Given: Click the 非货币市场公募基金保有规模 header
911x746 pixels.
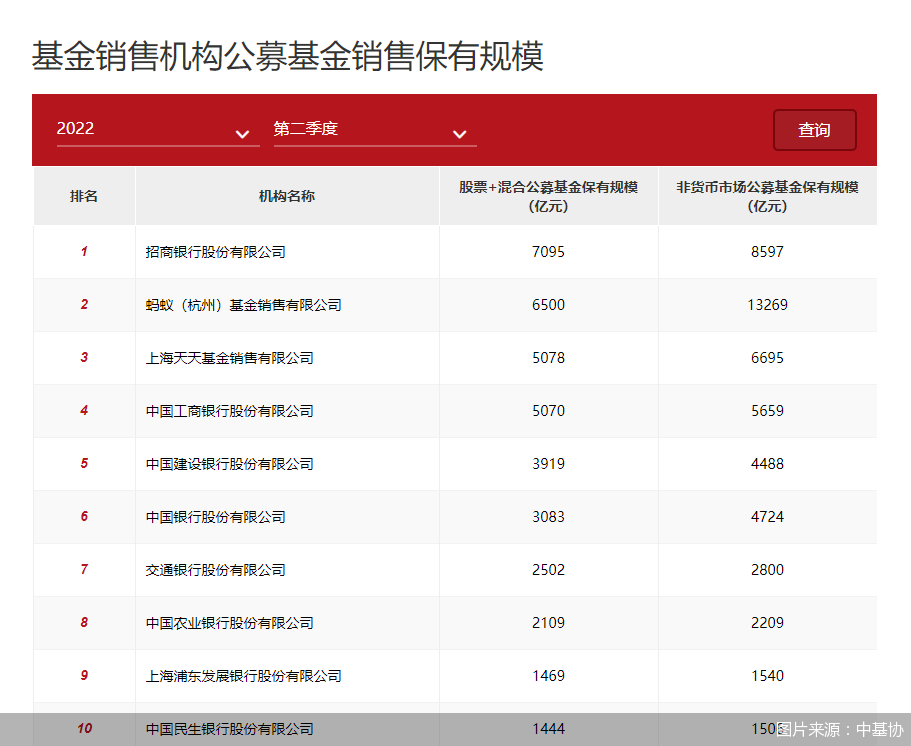Looking at the screenshot, I should click(767, 196).
